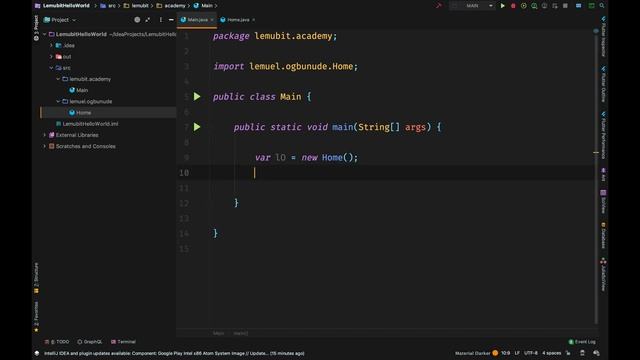Click the read-only lock icon in status bar
Image resolution: width=640 pixels, height=360 pixels.
coord(569,353)
